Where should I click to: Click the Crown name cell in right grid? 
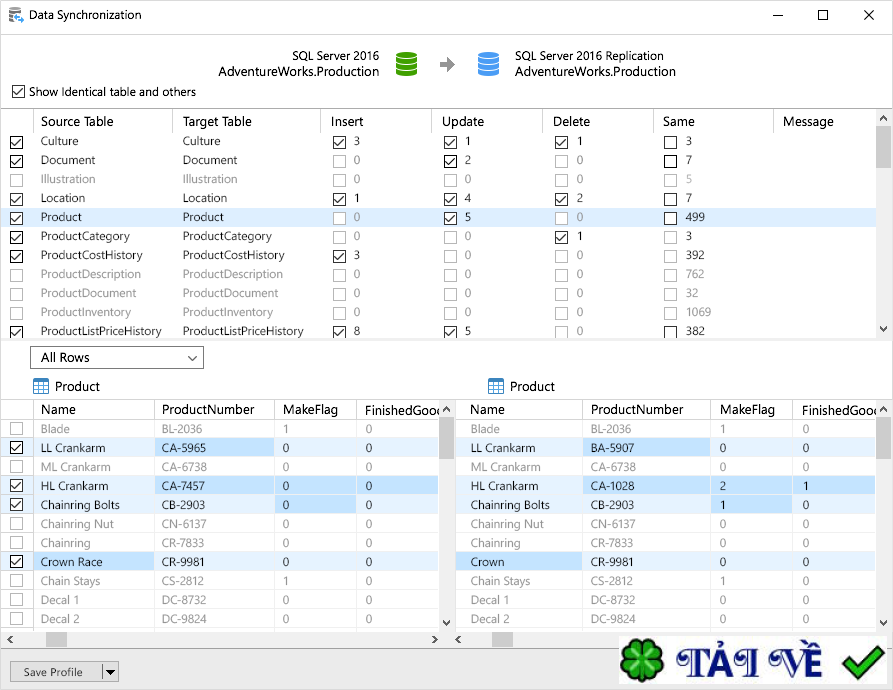click(519, 562)
